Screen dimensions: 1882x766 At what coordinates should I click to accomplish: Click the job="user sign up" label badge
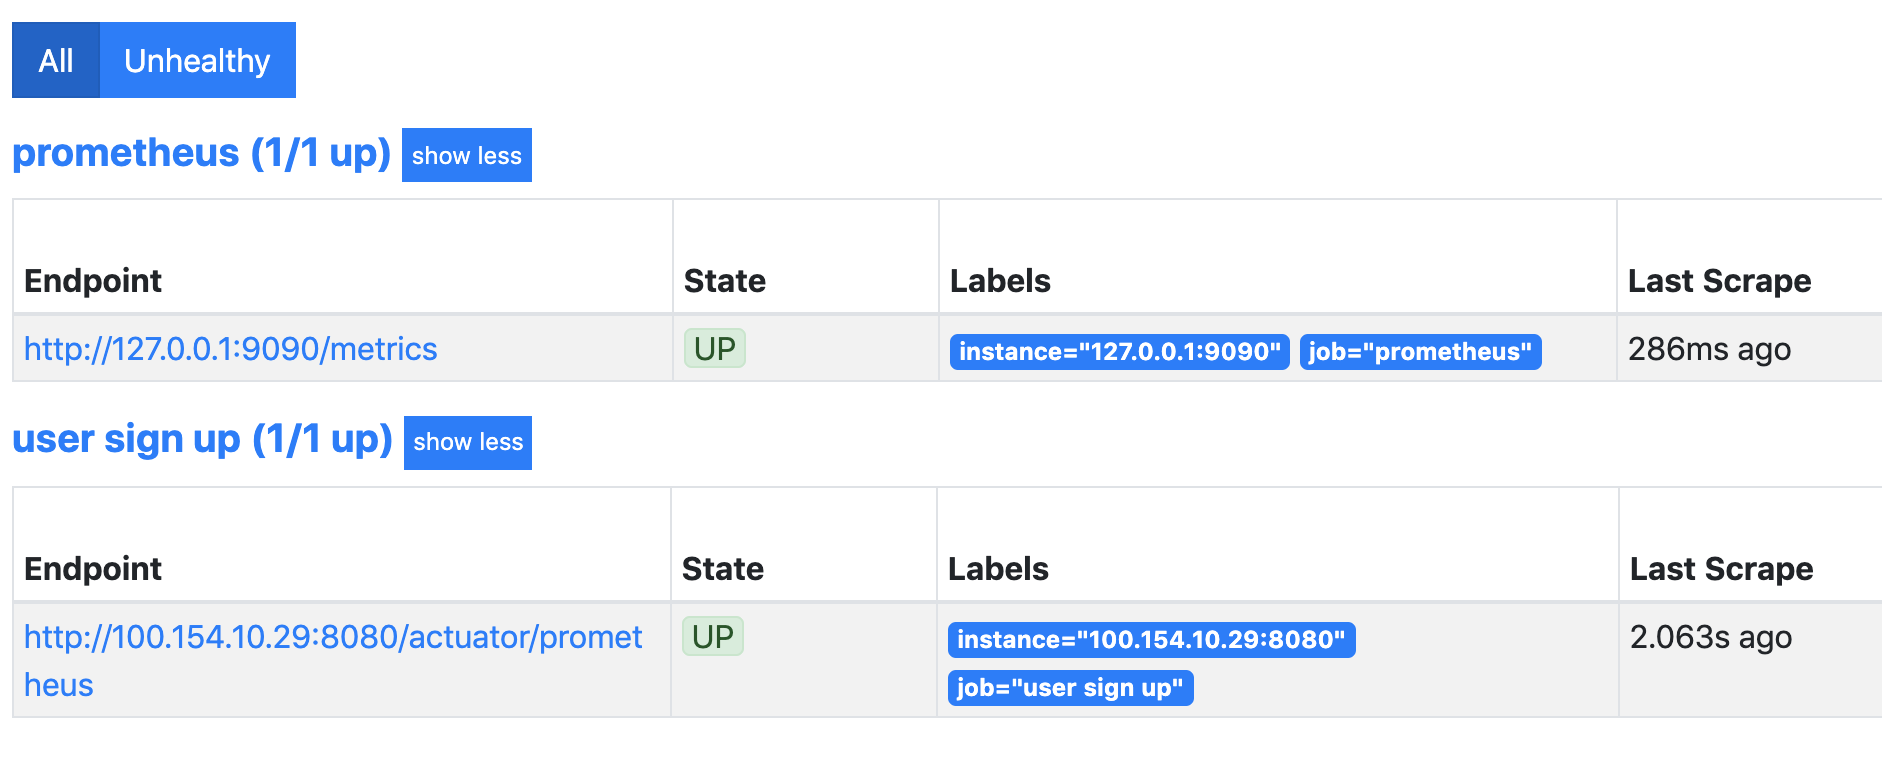1070,687
